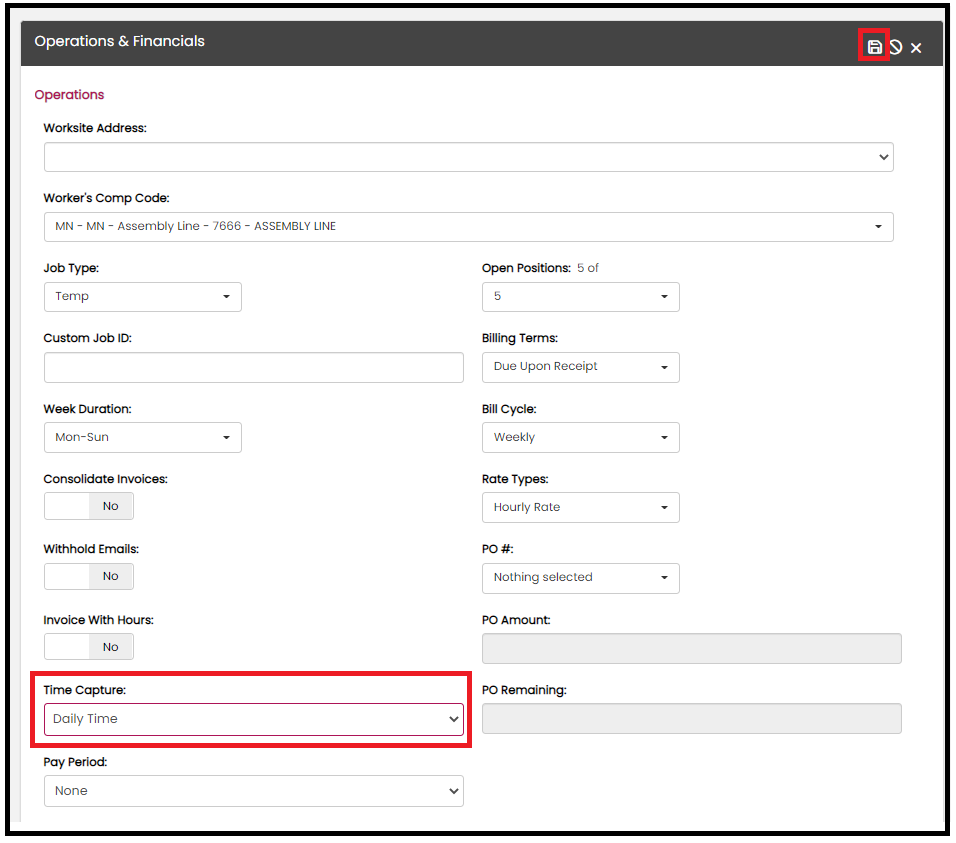Open the Bill Cycle dropdown
The image size is (956, 843).
(580, 438)
